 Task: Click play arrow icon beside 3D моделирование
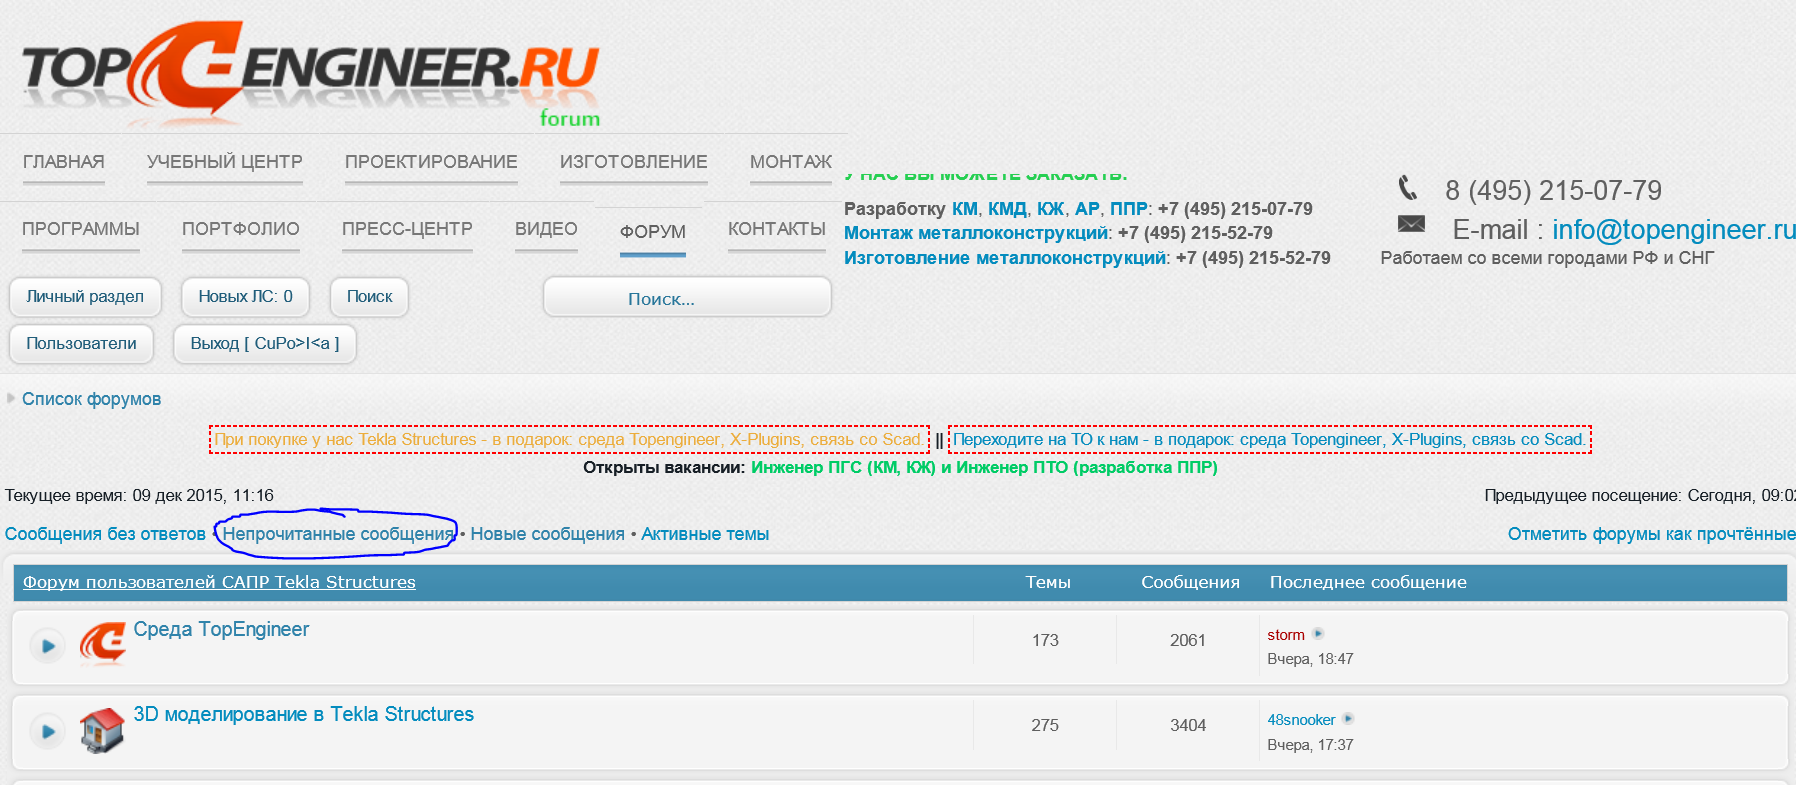47,732
